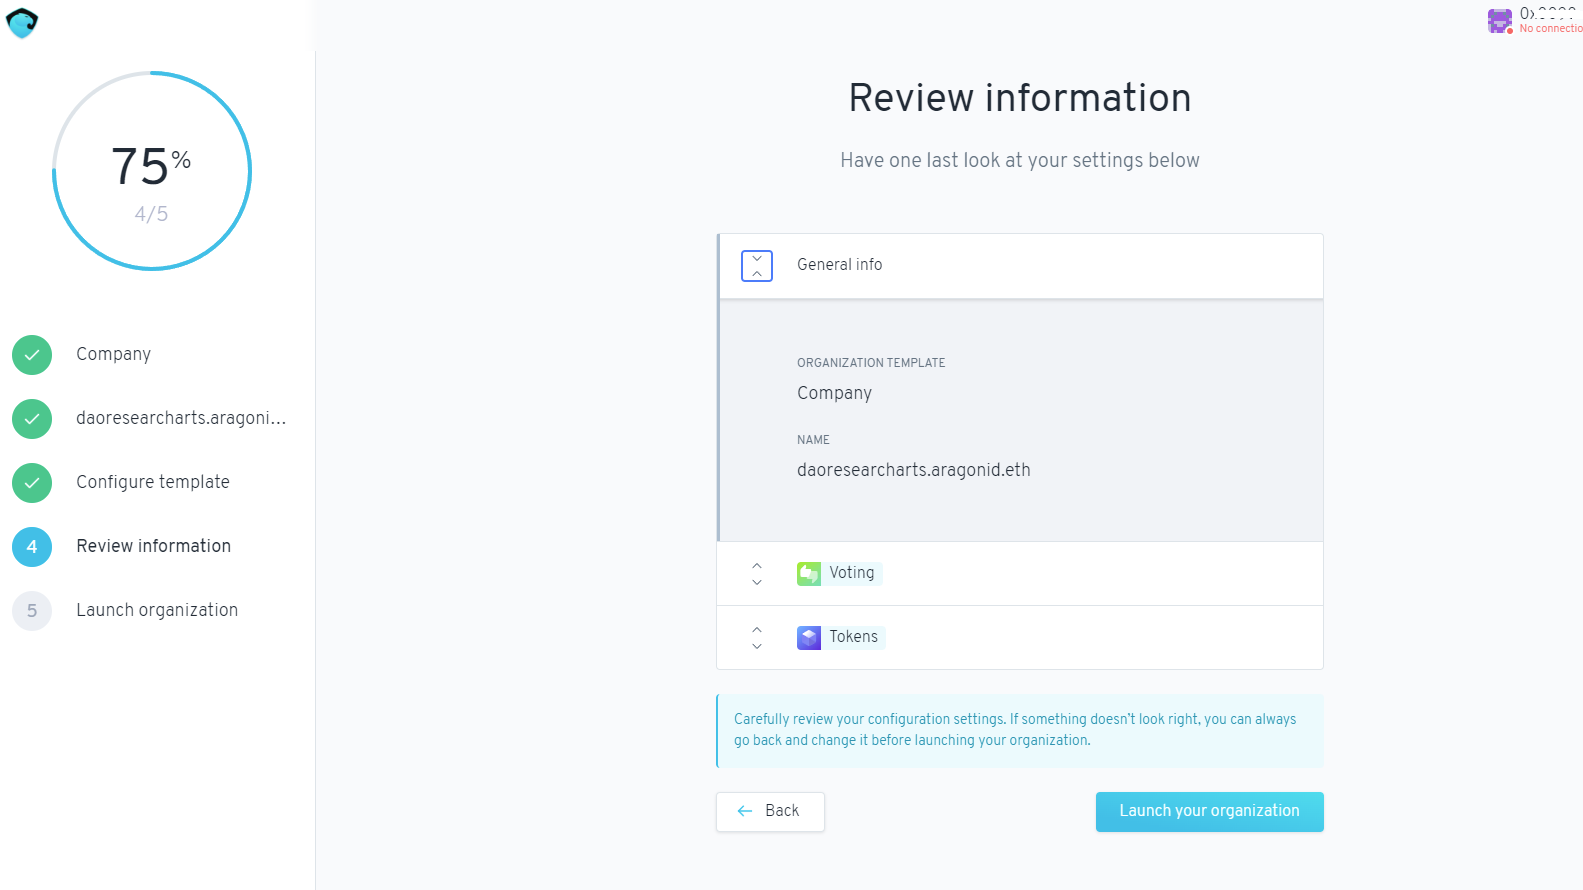
Task: Click the daoresearcharts.aragonid.eth name value
Action: pos(913,470)
